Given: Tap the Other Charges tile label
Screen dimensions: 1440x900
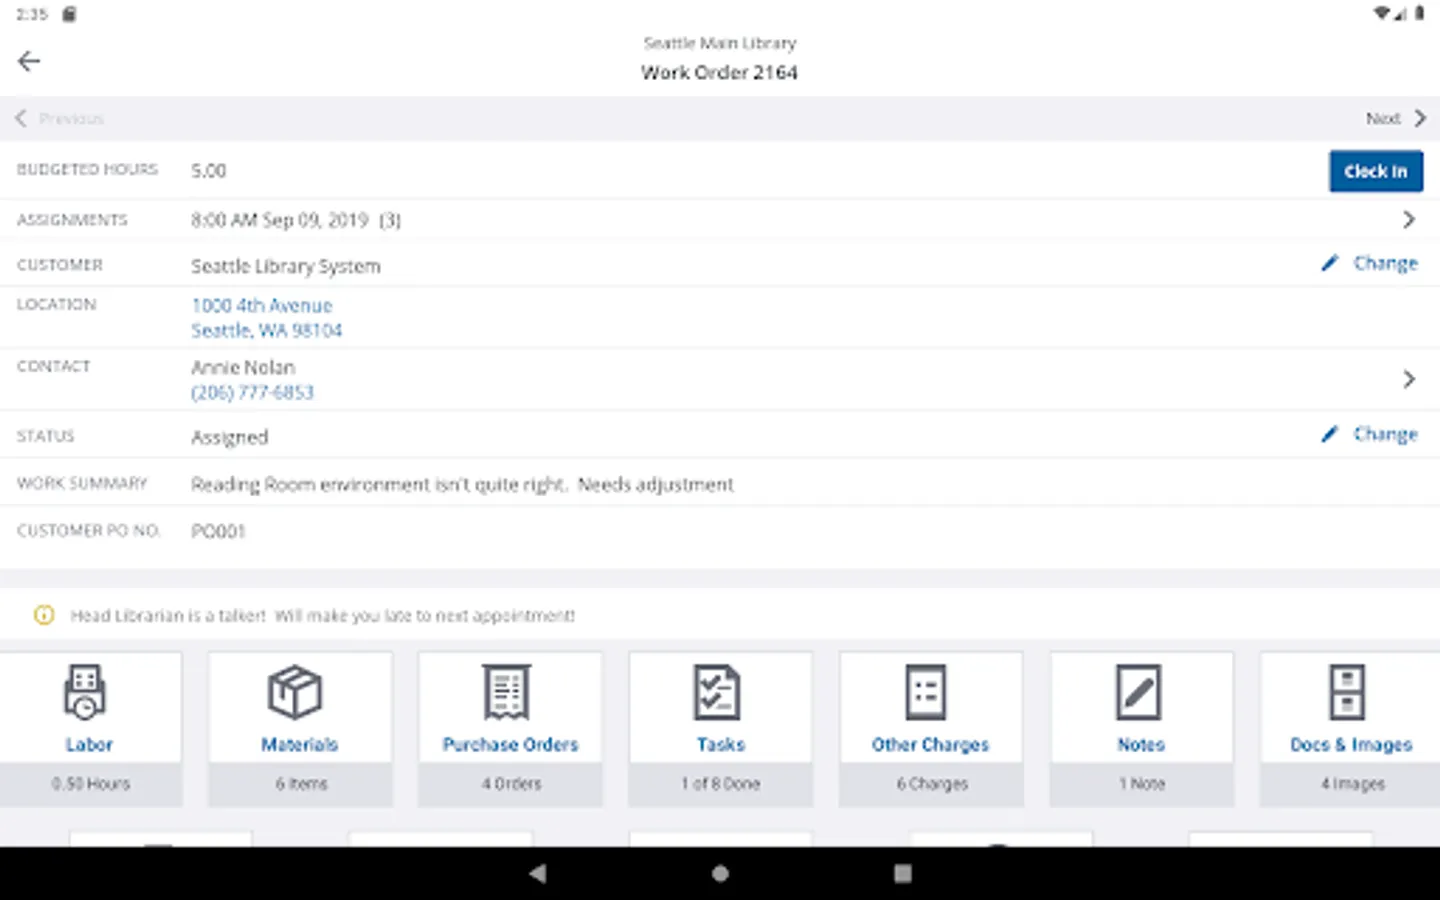Looking at the screenshot, I should [930, 745].
